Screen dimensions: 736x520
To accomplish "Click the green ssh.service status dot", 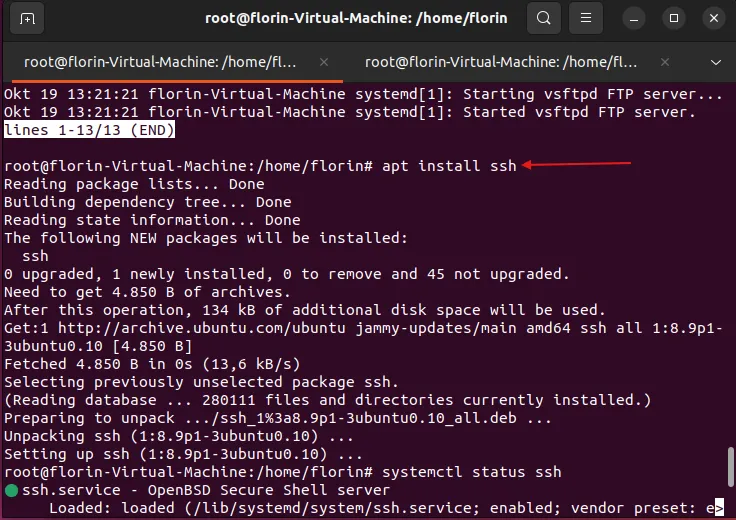I will 11,490.
